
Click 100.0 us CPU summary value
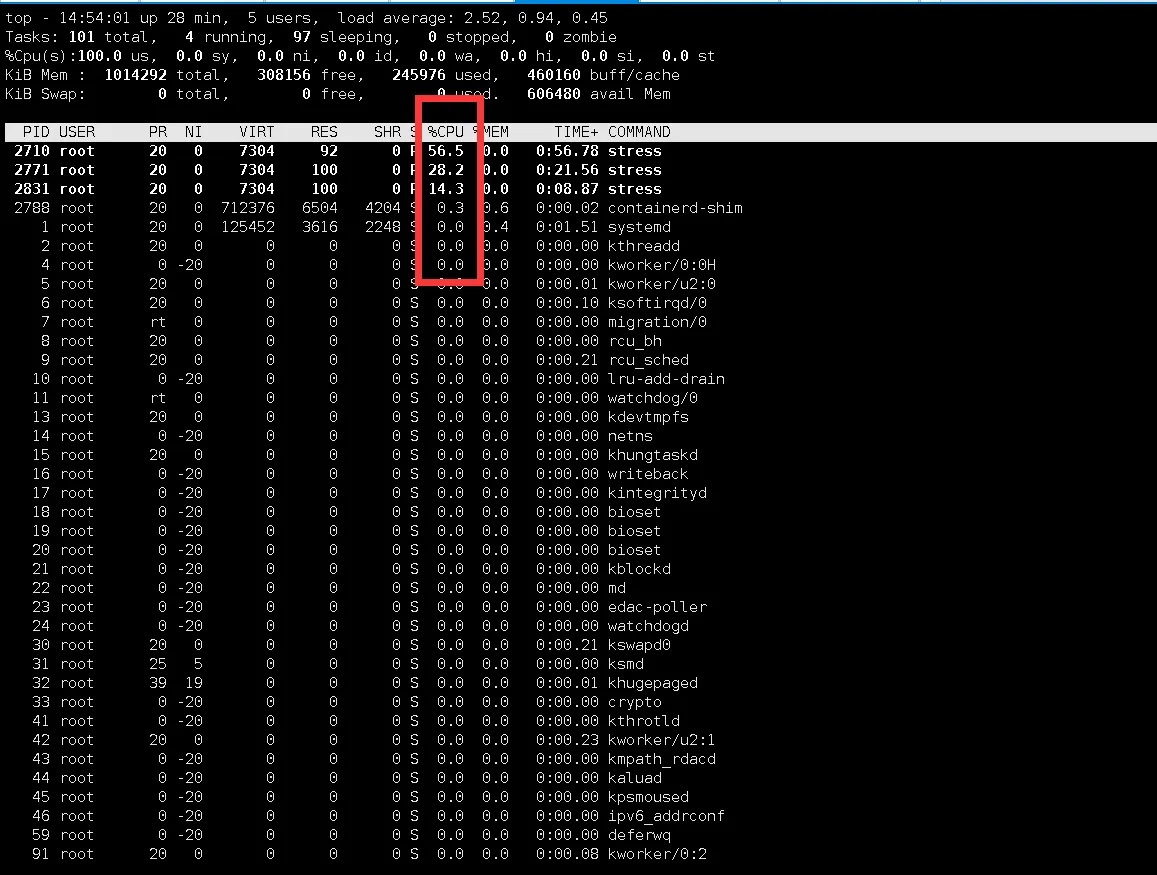[100, 56]
